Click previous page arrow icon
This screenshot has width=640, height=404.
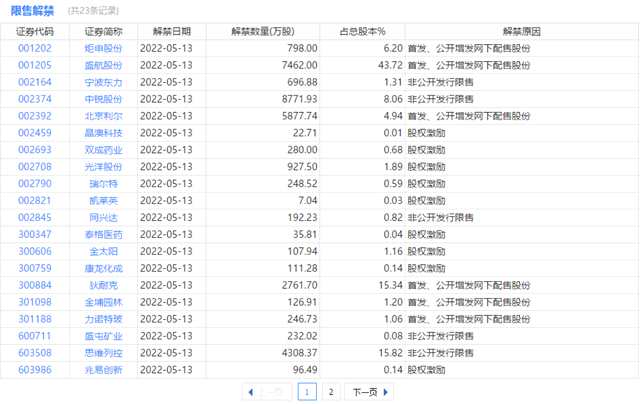(x=251, y=392)
